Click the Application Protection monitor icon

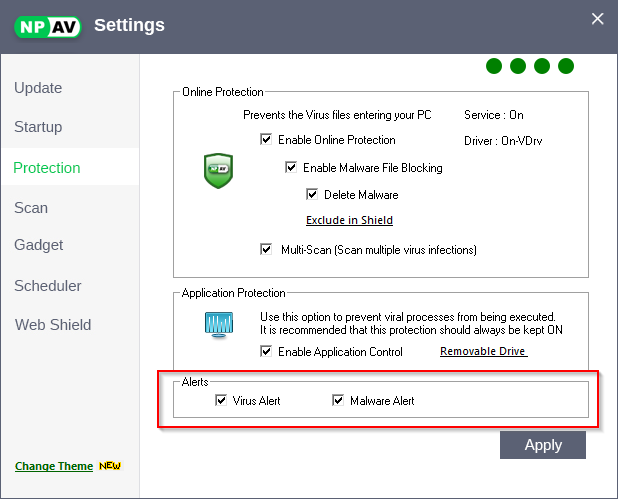coord(218,325)
